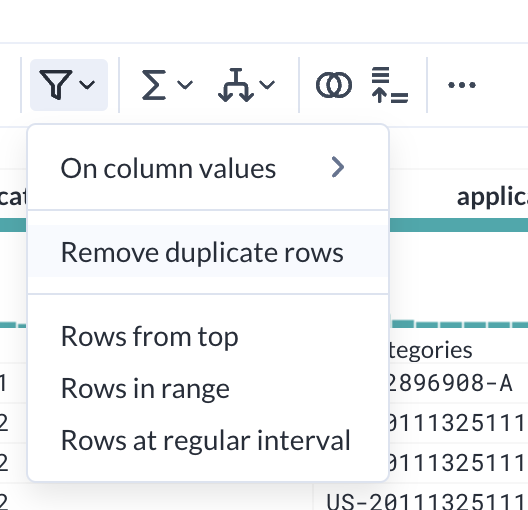This screenshot has width=528, height=510.
Task: Choose Rows from top
Action: point(208,336)
